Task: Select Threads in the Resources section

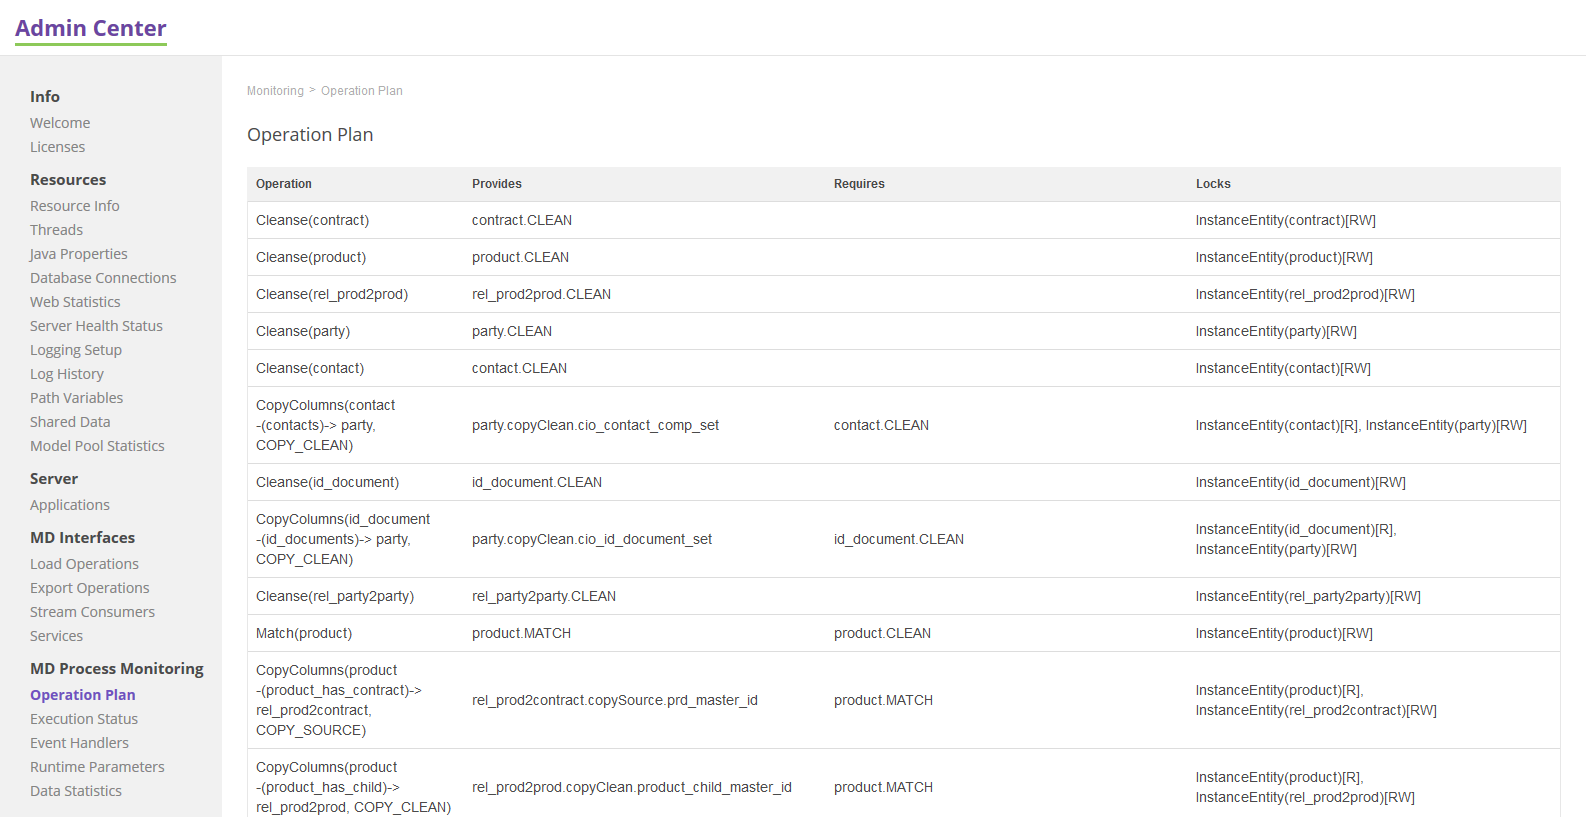Action: click(x=56, y=230)
